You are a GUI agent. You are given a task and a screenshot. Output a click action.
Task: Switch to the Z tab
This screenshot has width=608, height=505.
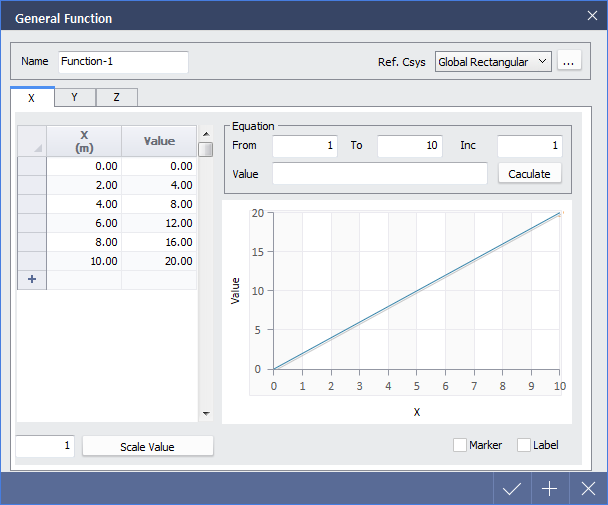[116, 97]
